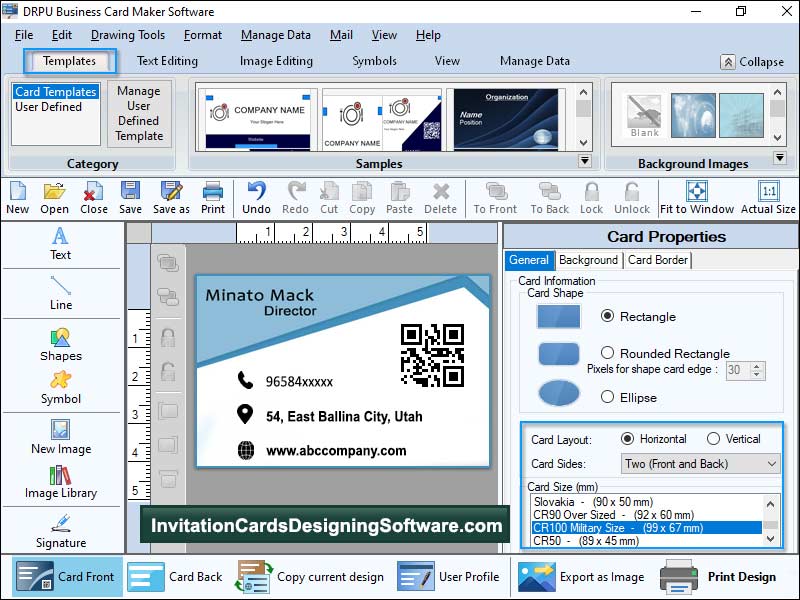Expand the Background Images gallery
This screenshot has width=800, height=600.
[x=781, y=157]
